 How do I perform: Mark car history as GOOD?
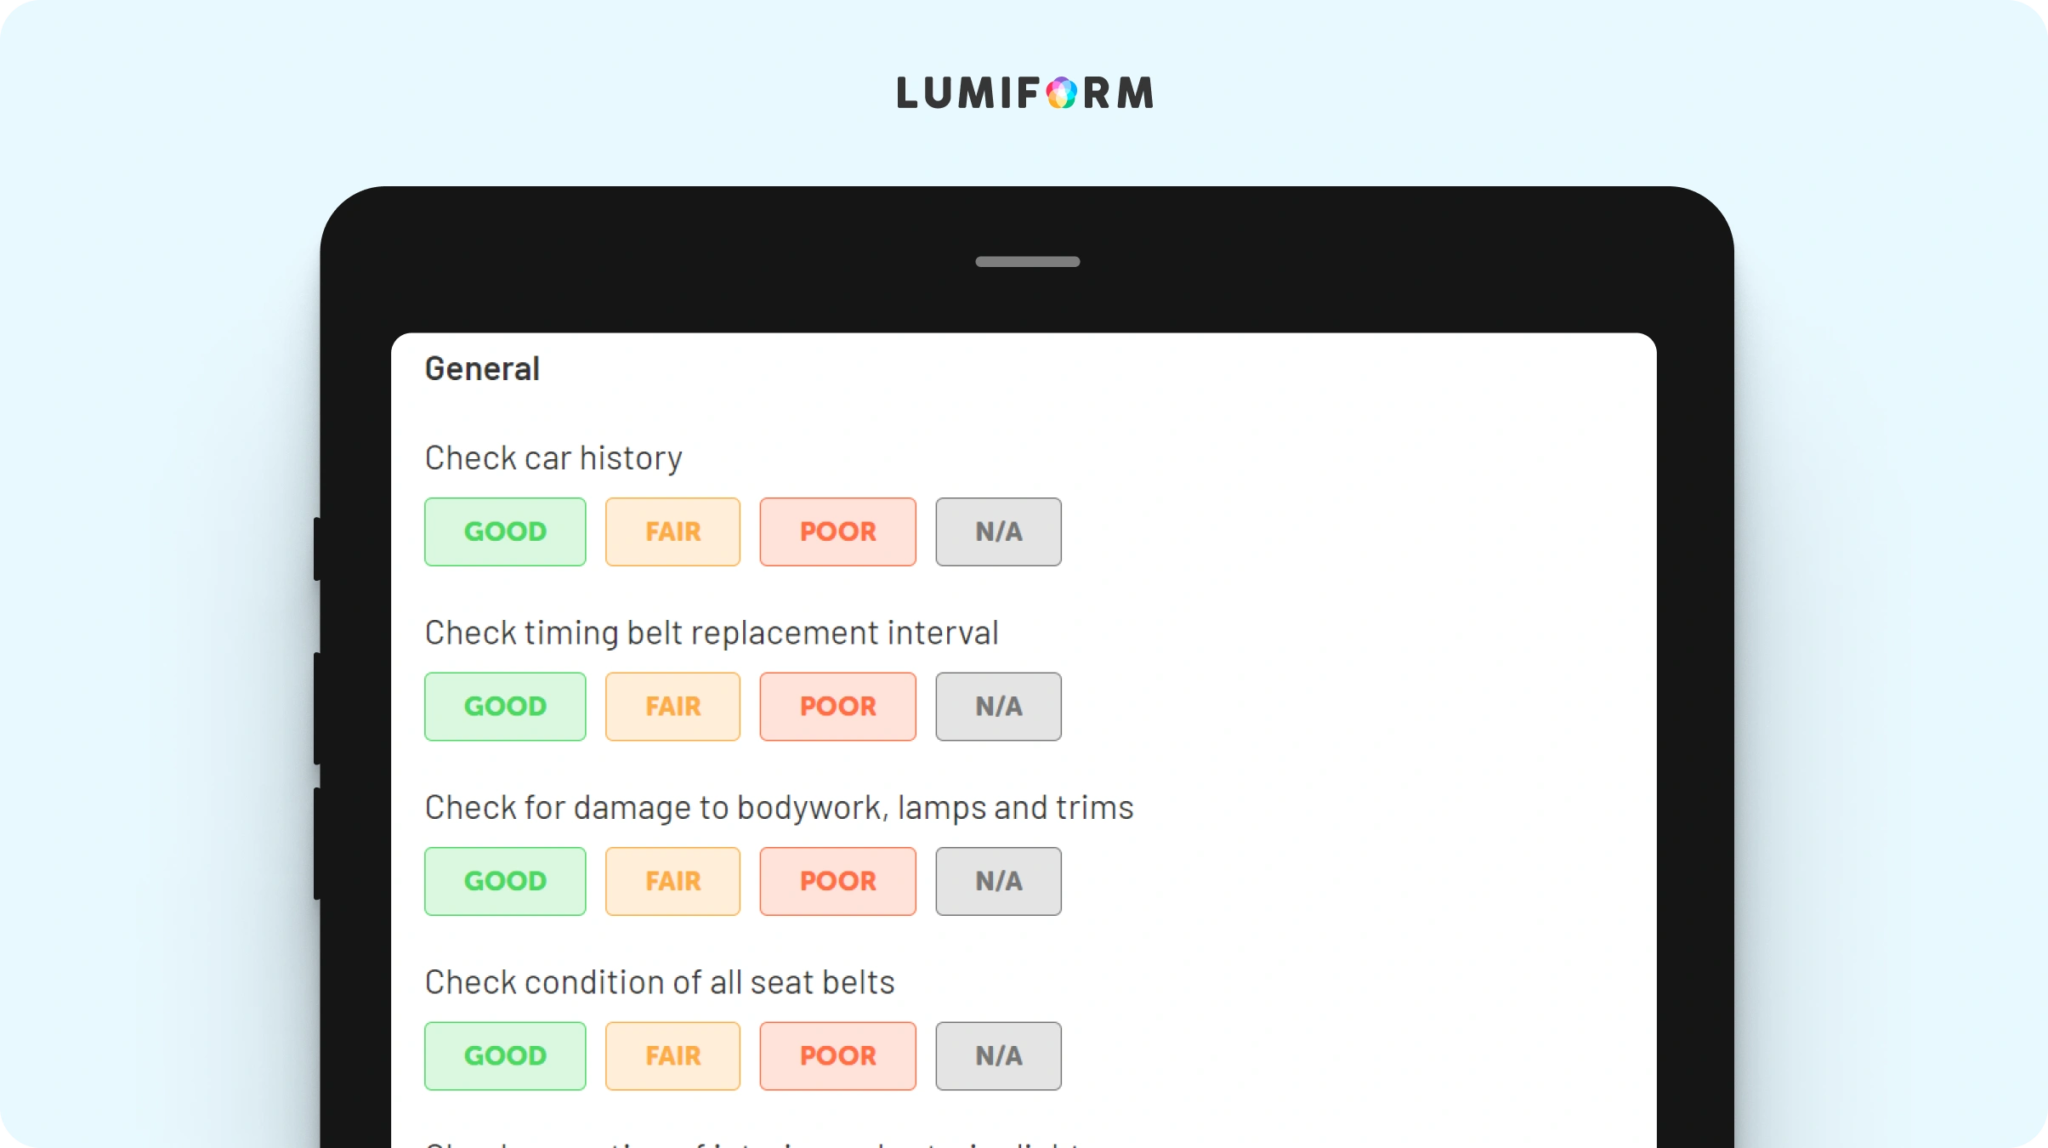coord(505,532)
